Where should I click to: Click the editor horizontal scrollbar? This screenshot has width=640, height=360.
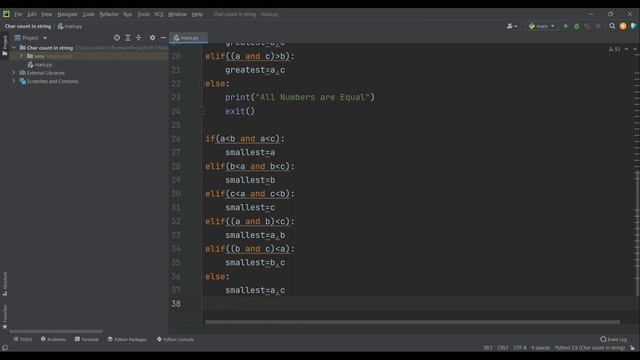click(412, 322)
